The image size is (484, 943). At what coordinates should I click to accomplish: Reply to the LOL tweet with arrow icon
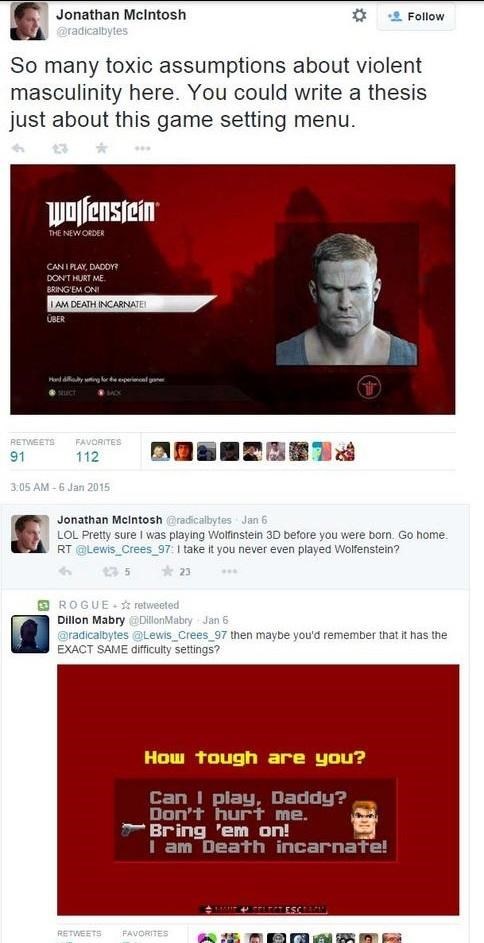point(66,572)
